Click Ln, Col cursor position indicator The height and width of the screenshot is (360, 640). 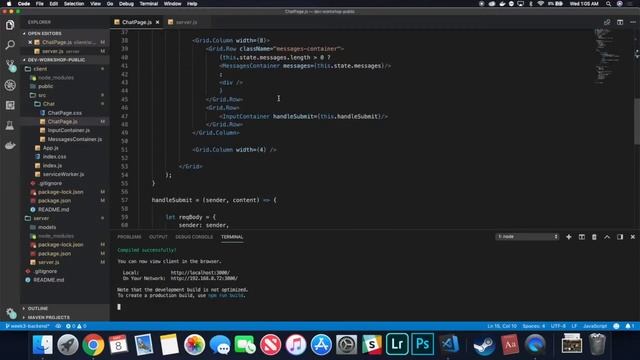[x=502, y=326]
